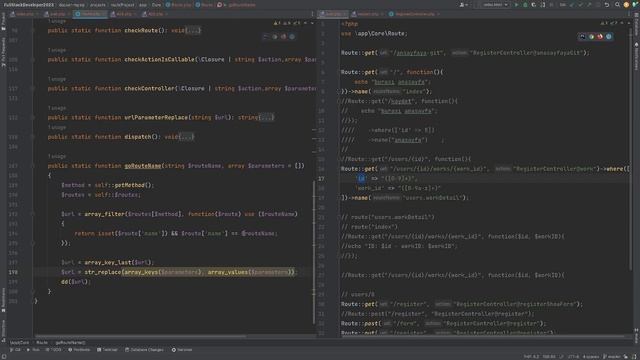Image resolution: width=640 pixels, height=360 pixels.
Task: Click Chrome browser icon in left editor
Action: (x=275, y=37)
